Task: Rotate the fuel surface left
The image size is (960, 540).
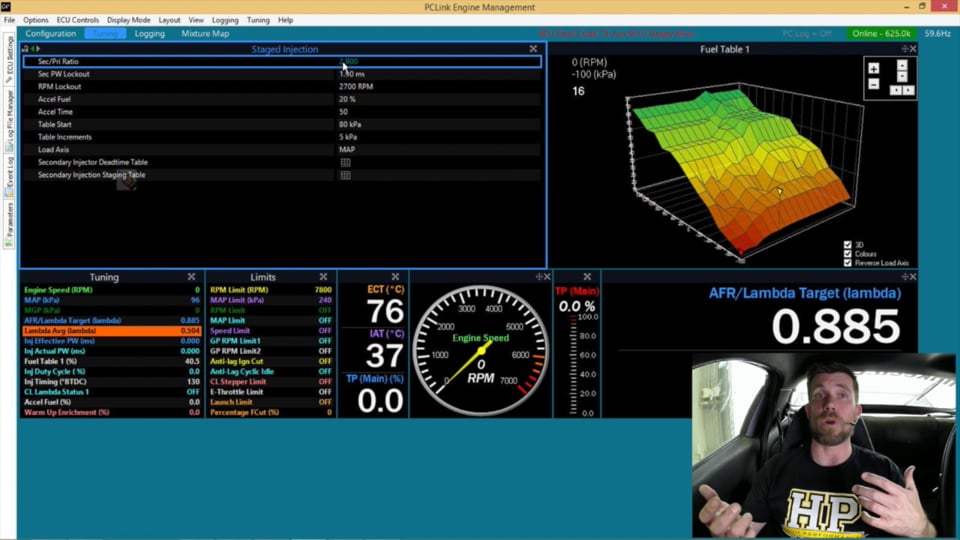Action: [x=896, y=90]
